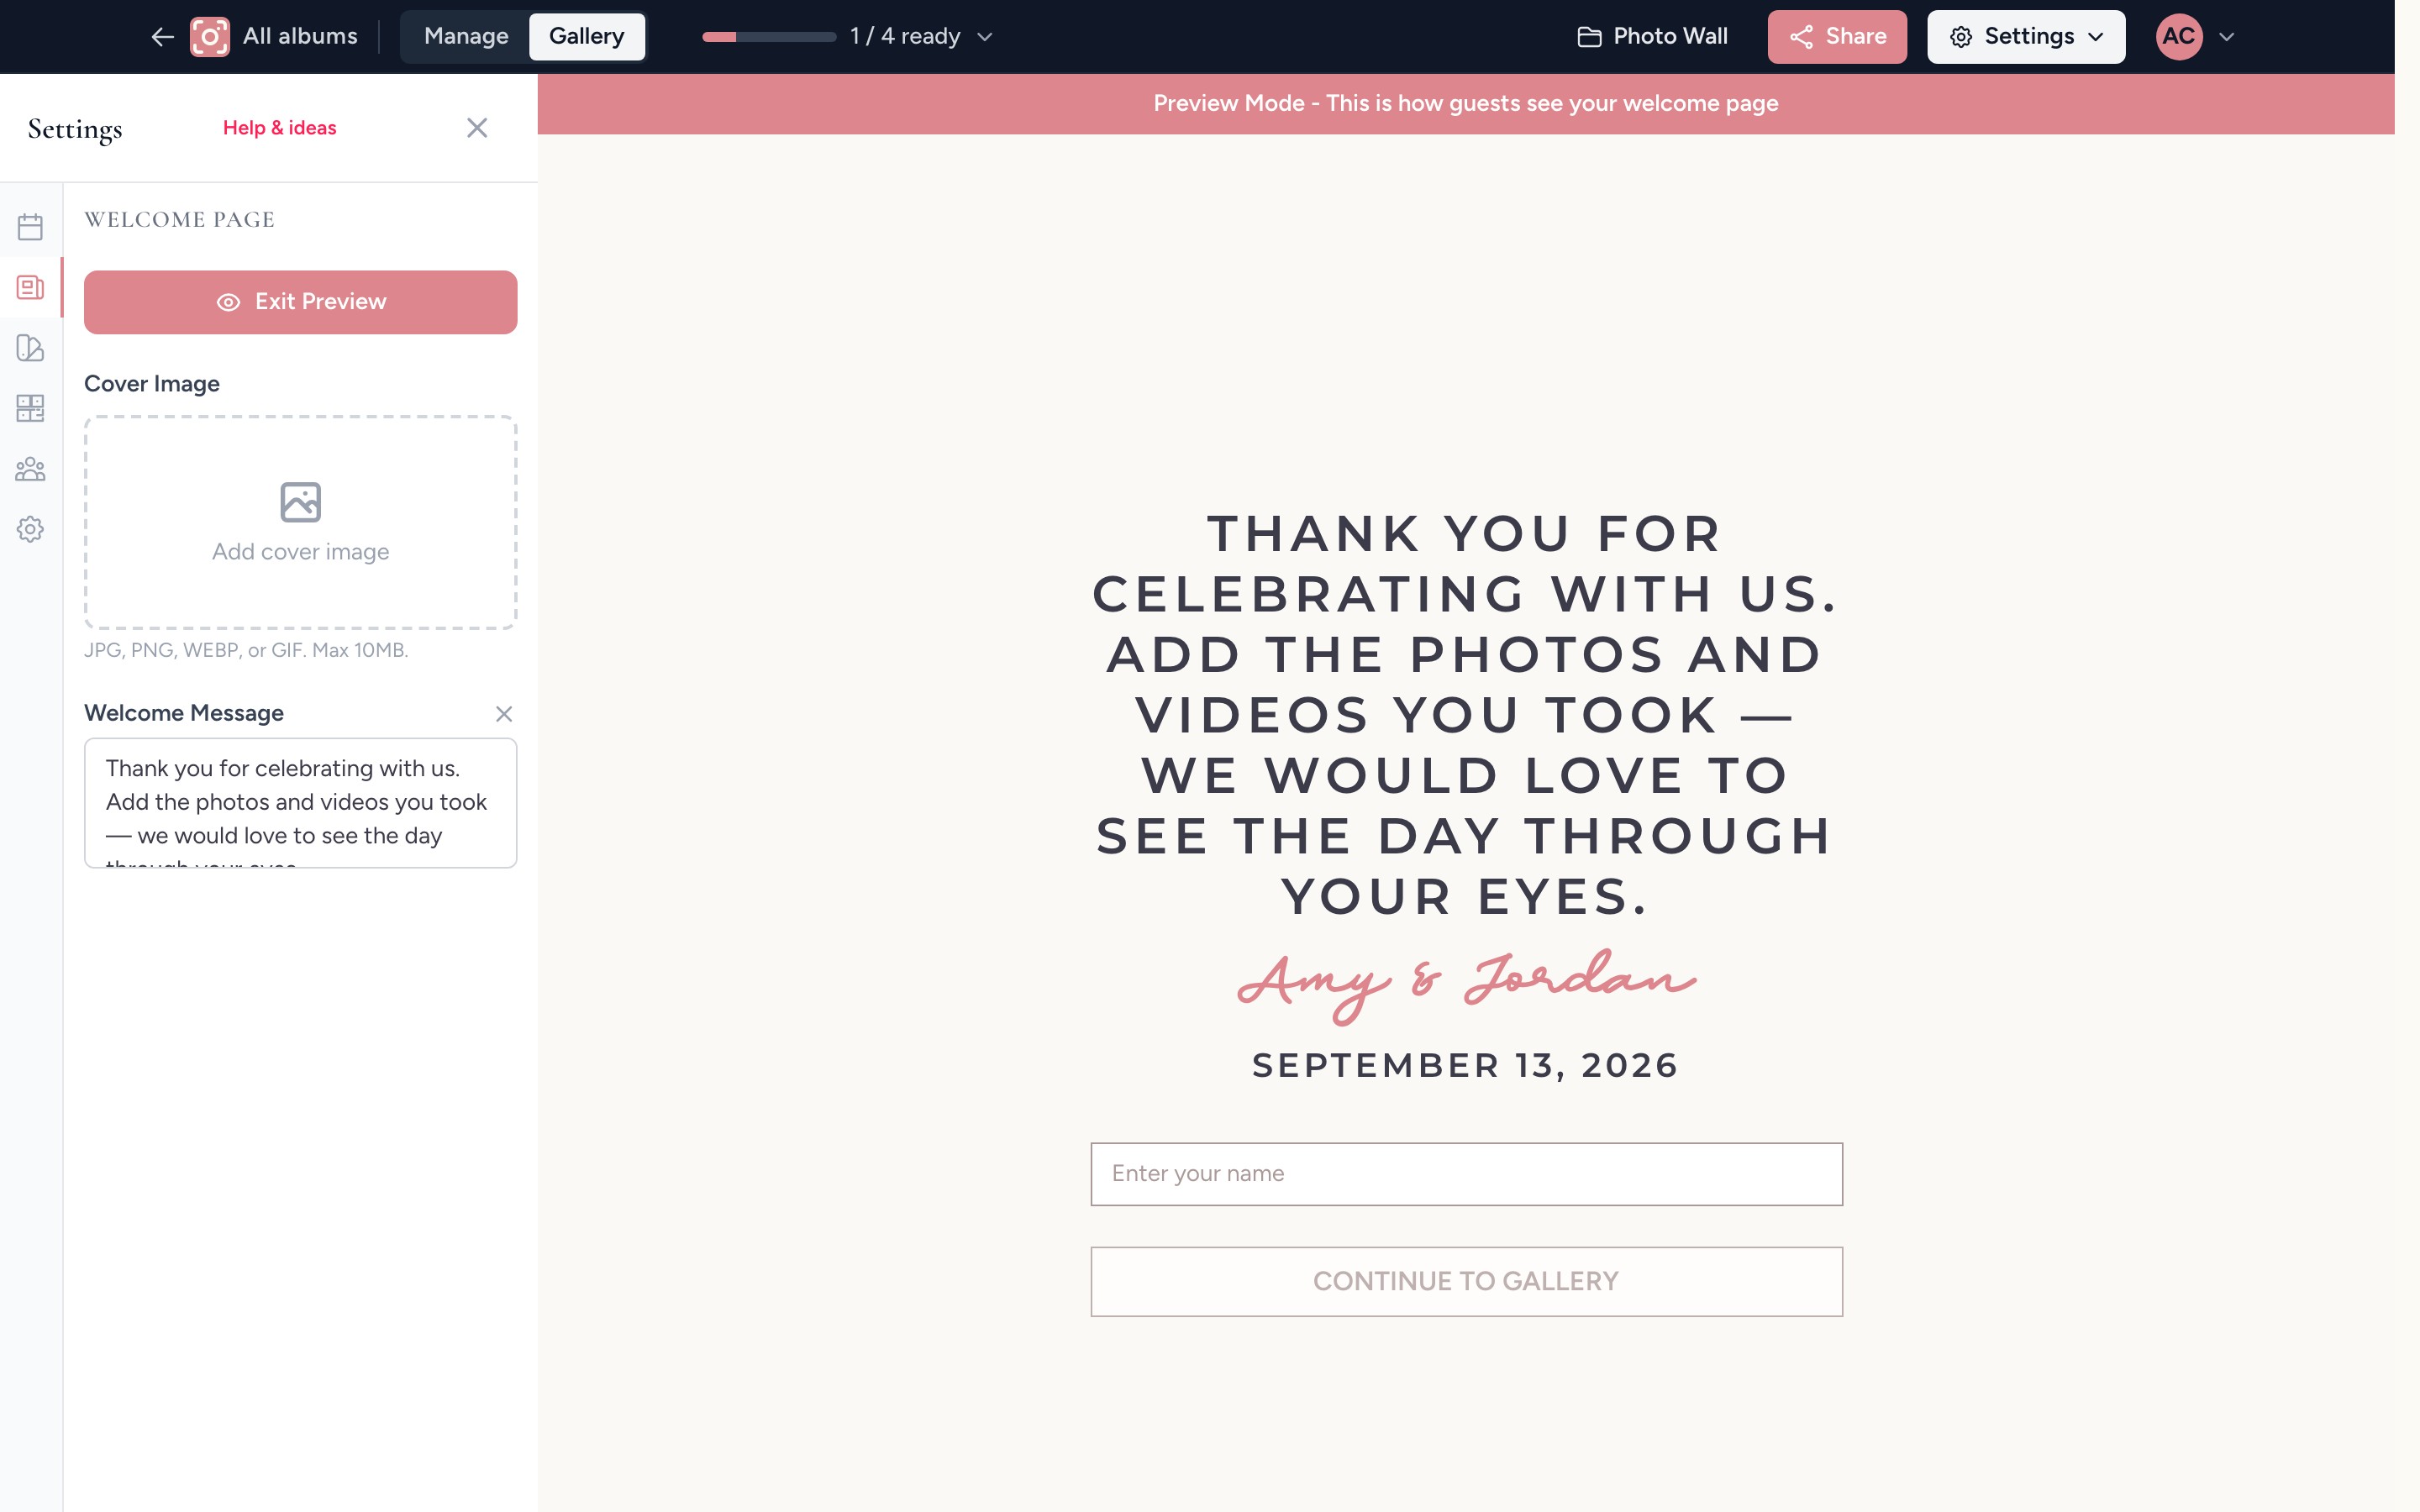Click the Settings panel title
This screenshot has height=1512, width=2420.
[75, 130]
